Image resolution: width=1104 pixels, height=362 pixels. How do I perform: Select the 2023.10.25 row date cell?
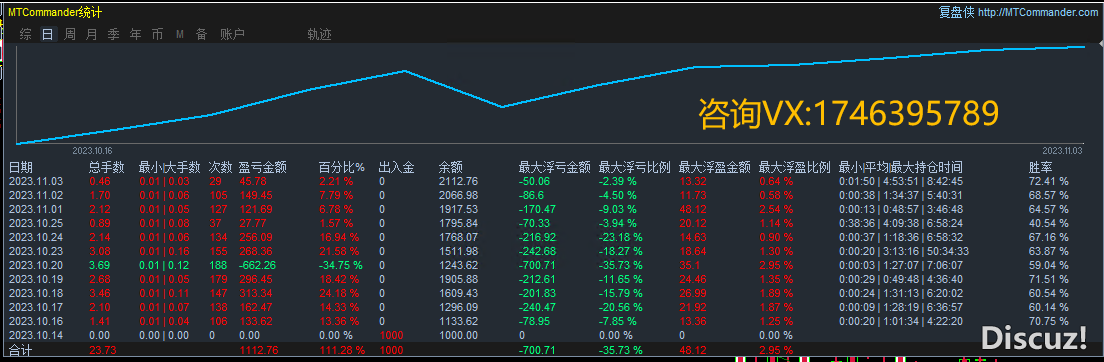36,223
